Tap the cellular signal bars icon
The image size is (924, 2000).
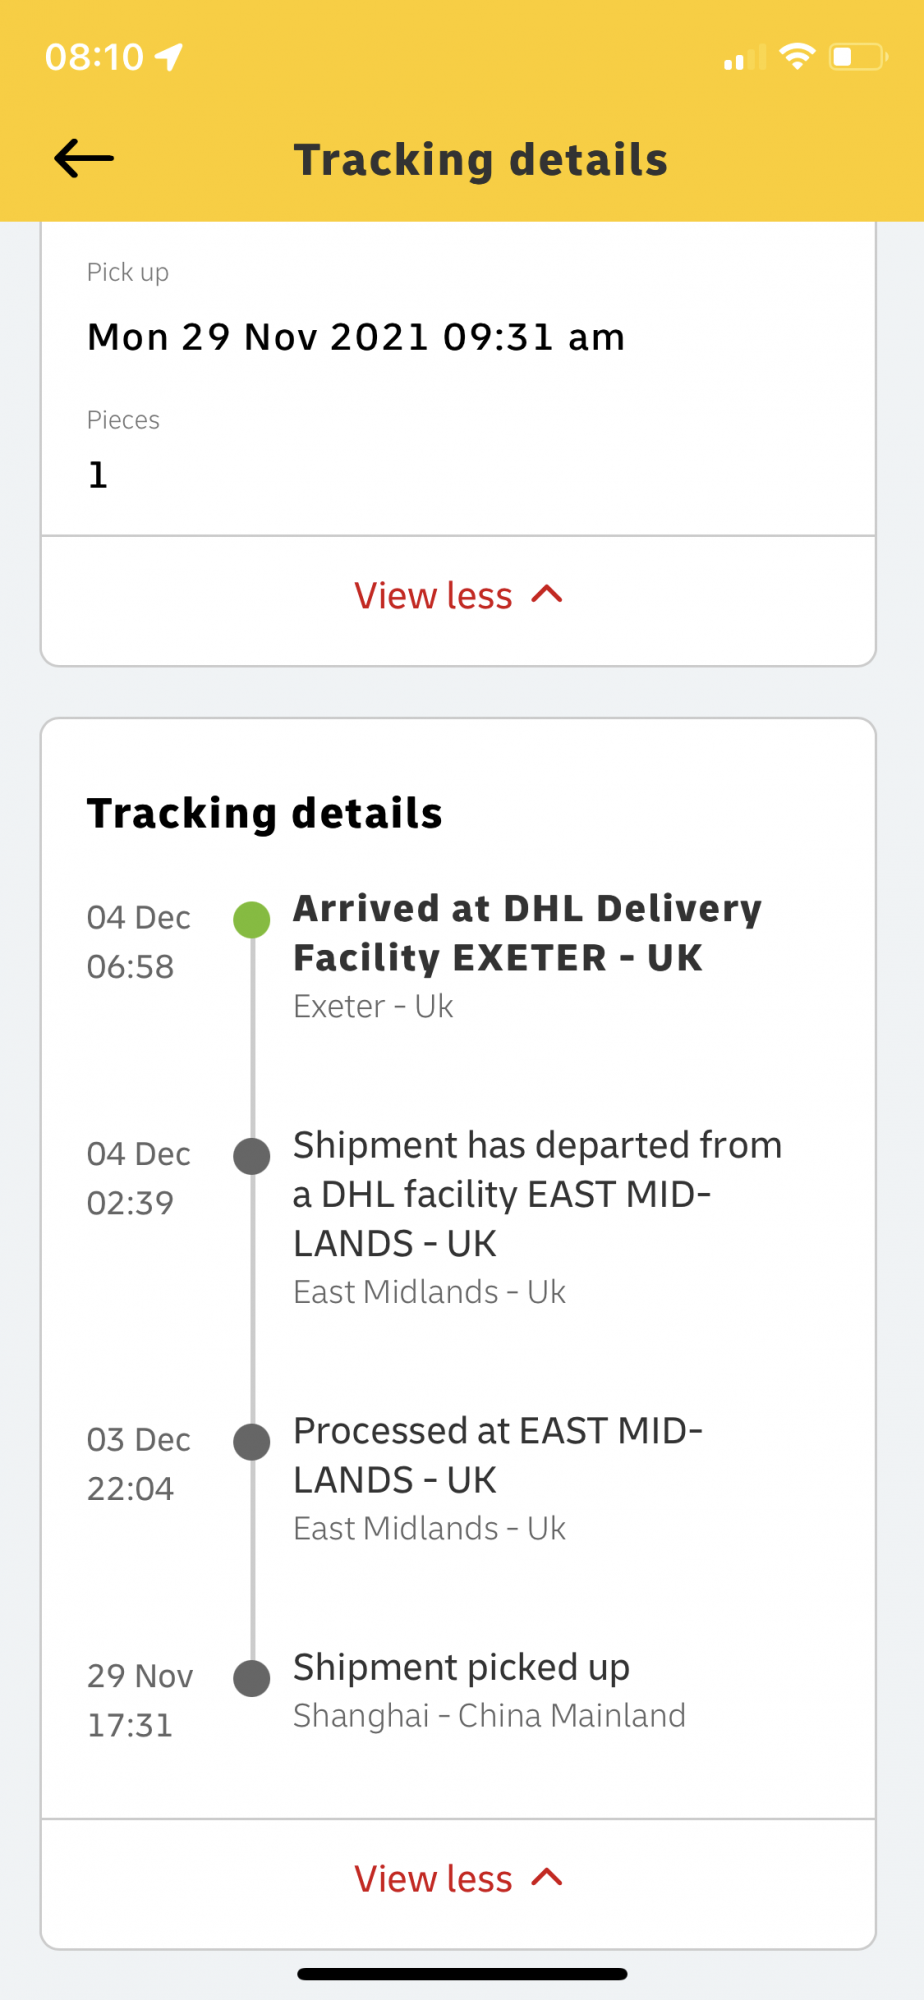tap(745, 58)
